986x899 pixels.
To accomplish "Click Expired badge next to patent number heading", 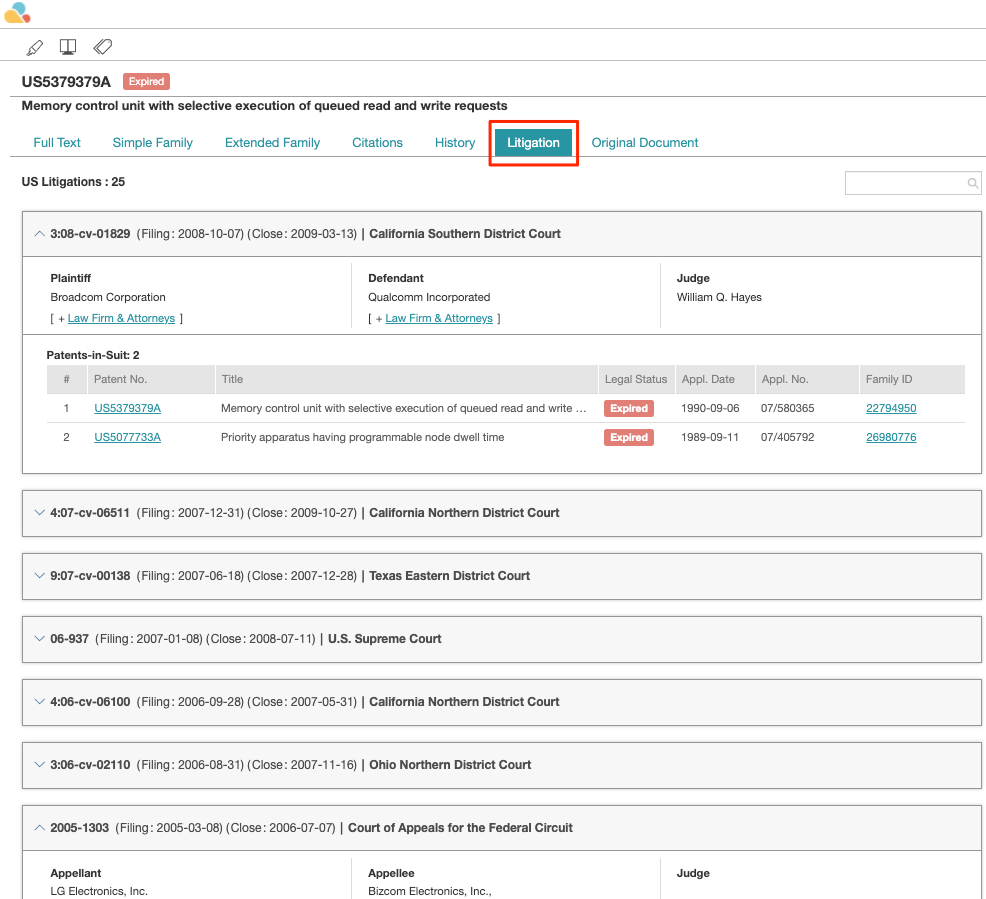I will [x=147, y=82].
